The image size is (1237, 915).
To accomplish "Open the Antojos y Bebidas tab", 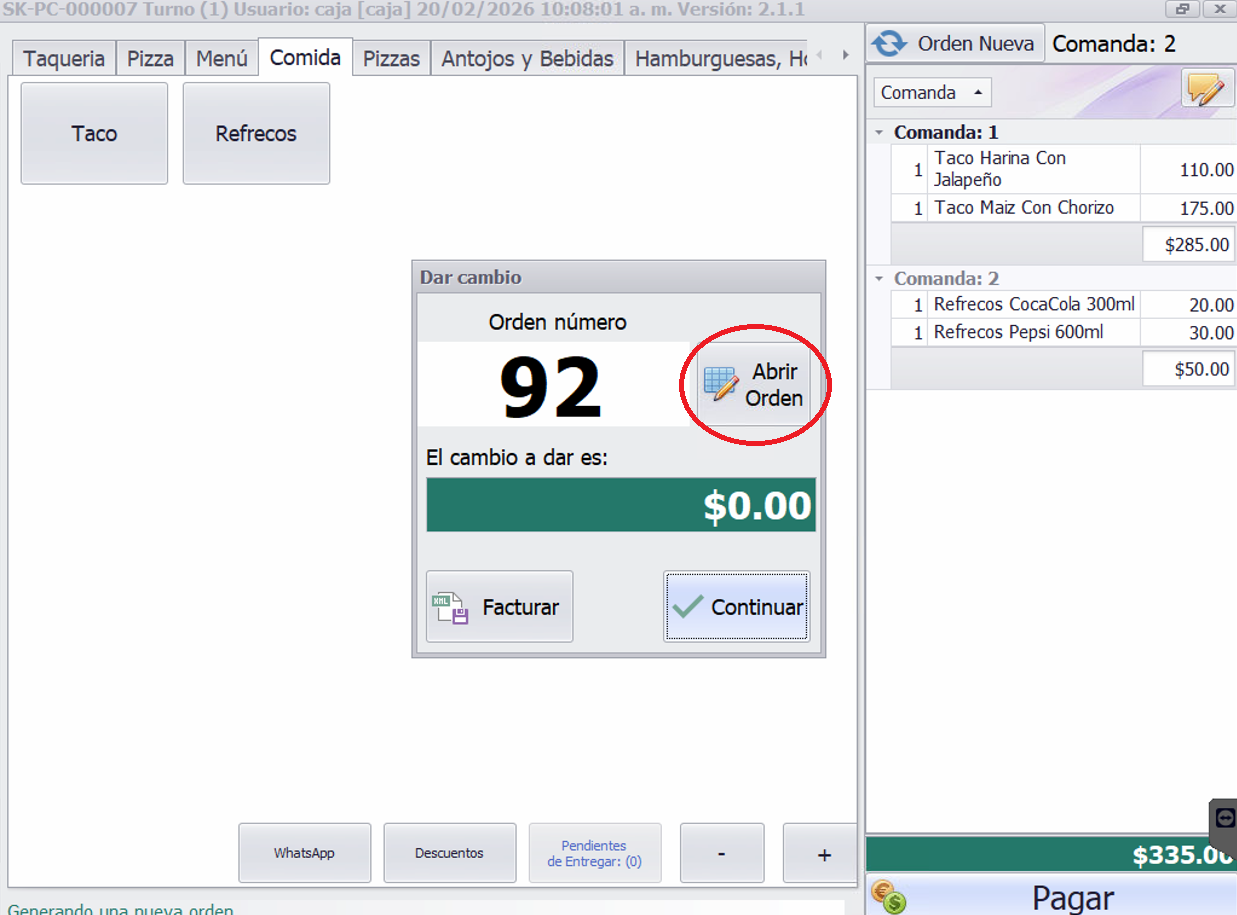I will click(527, 58).
